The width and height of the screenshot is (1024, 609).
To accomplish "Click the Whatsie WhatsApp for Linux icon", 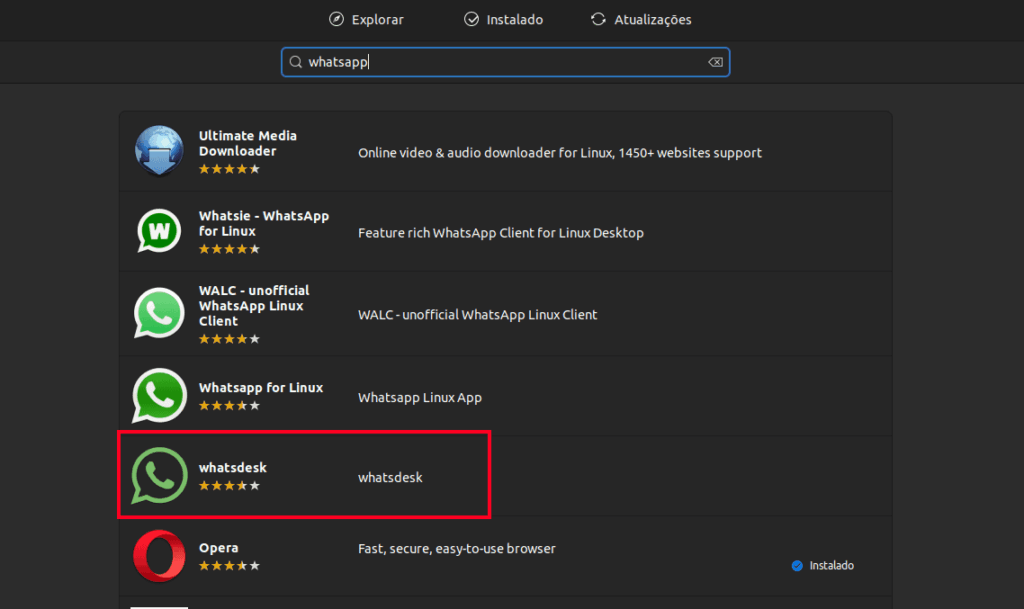I will tap(158, 230).
